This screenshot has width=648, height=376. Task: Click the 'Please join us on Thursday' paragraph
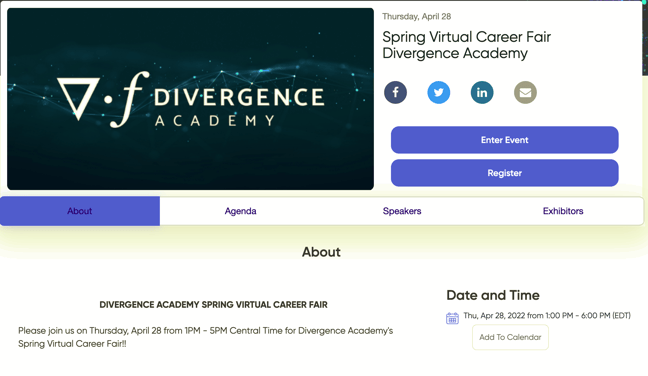(x=205, y=337)
